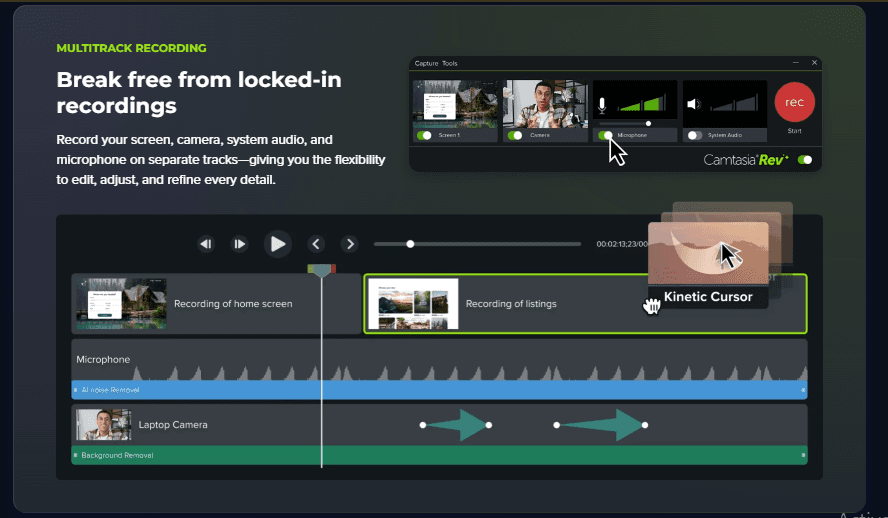Click the playback scrubber handle
Viewport: 888px width, 518px height.
click(410, 244)
